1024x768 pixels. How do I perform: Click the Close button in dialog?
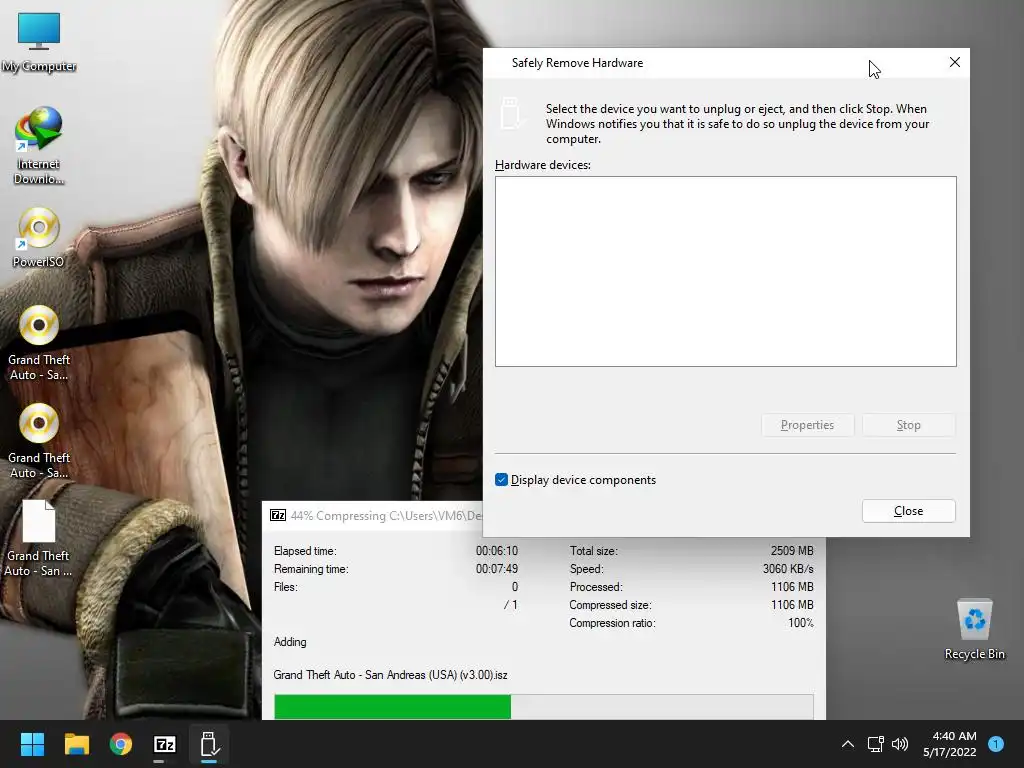(x=908, y=511)
